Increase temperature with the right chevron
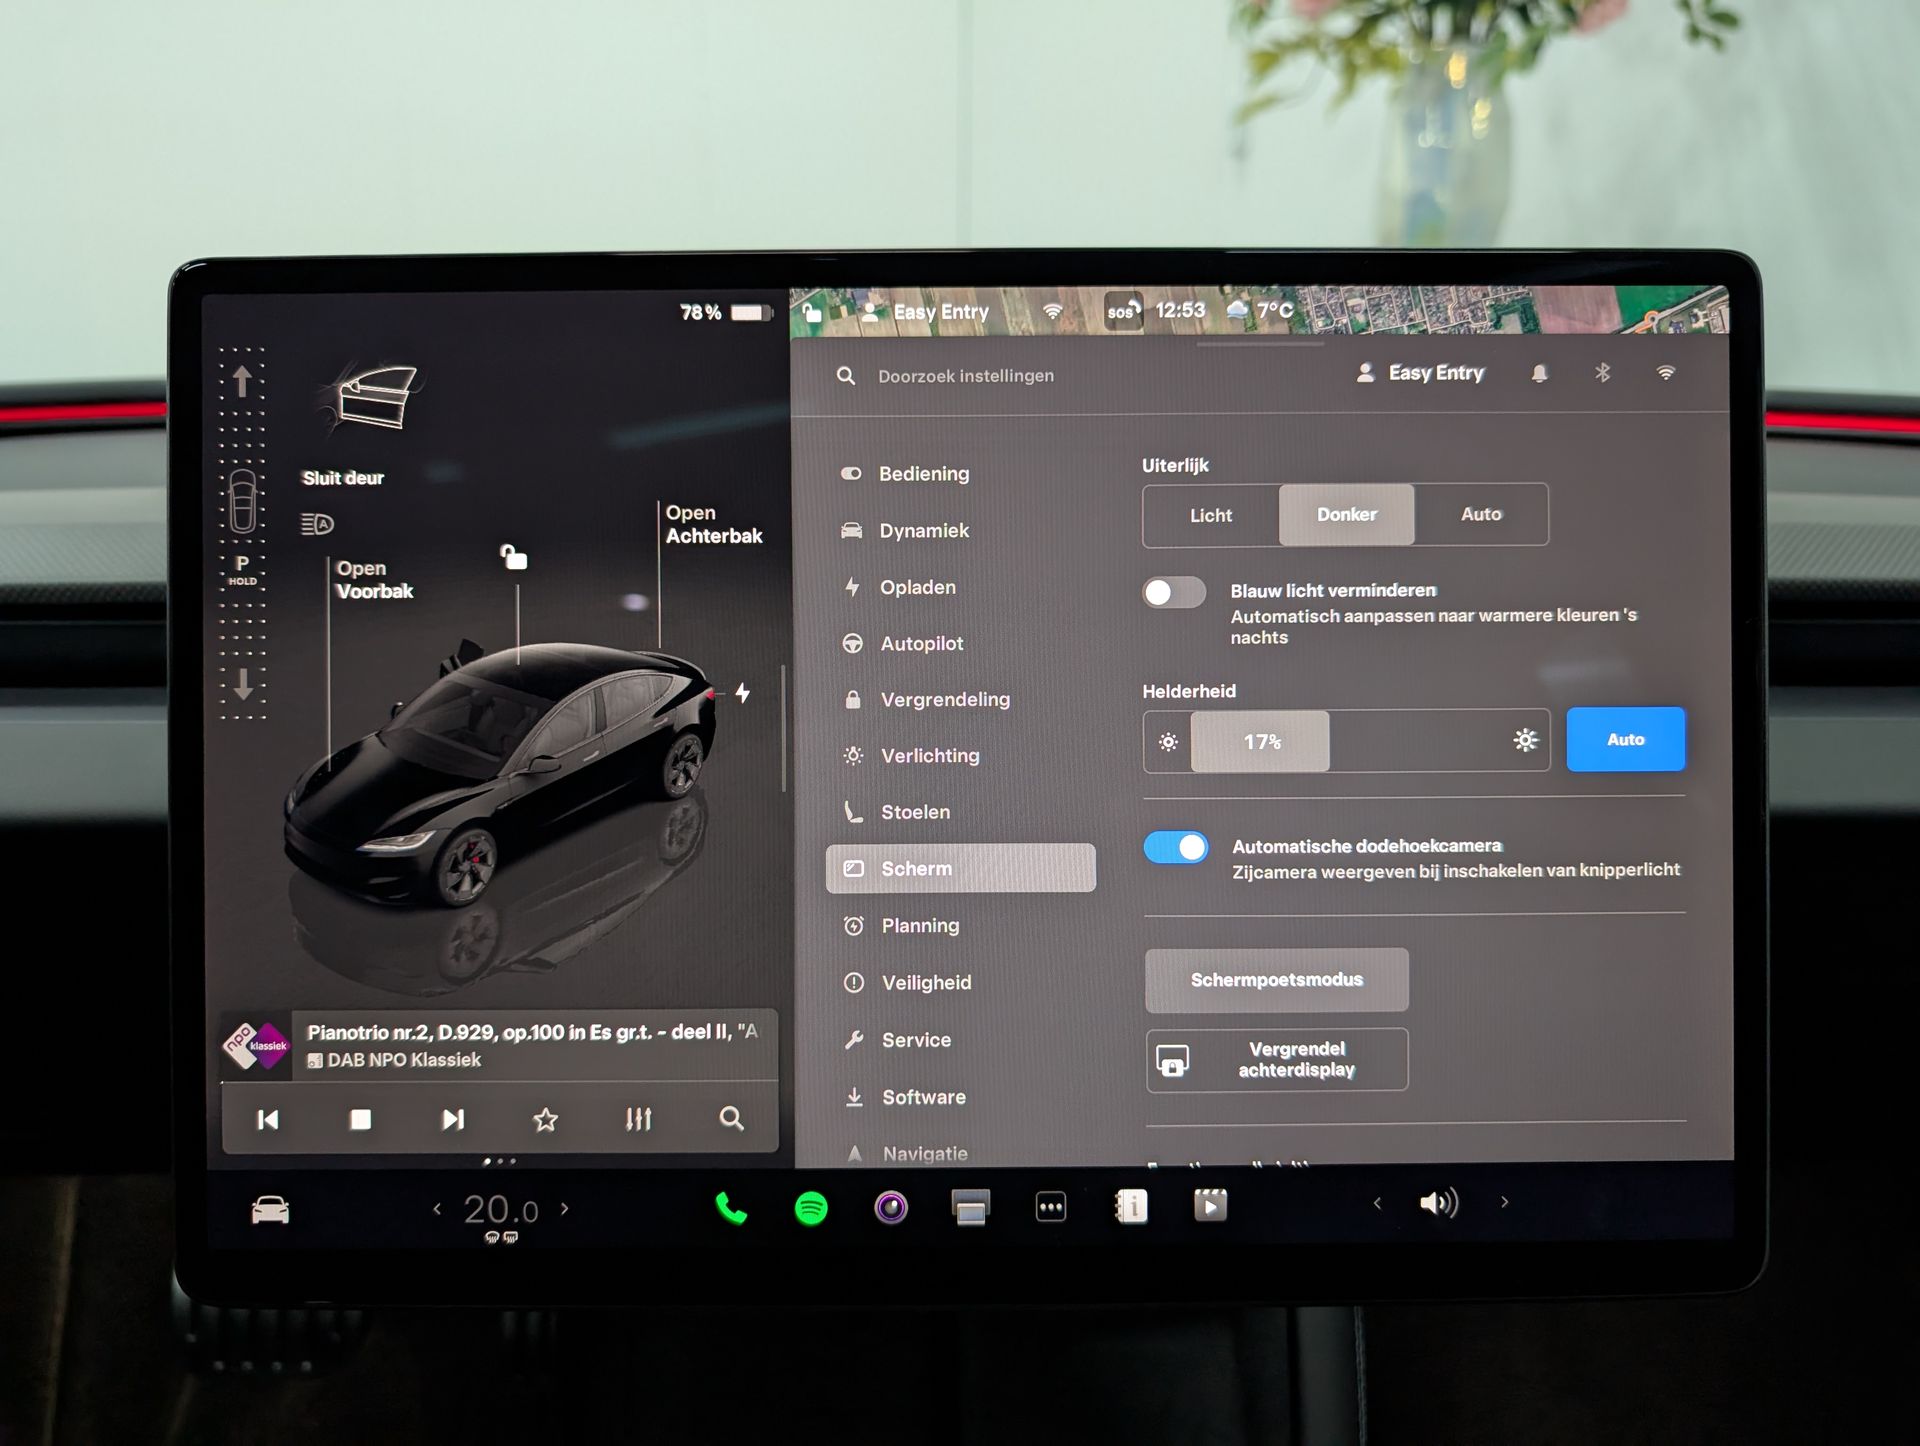The height and width of the screenshot is (1446, 1920). tap(565, 1209)
